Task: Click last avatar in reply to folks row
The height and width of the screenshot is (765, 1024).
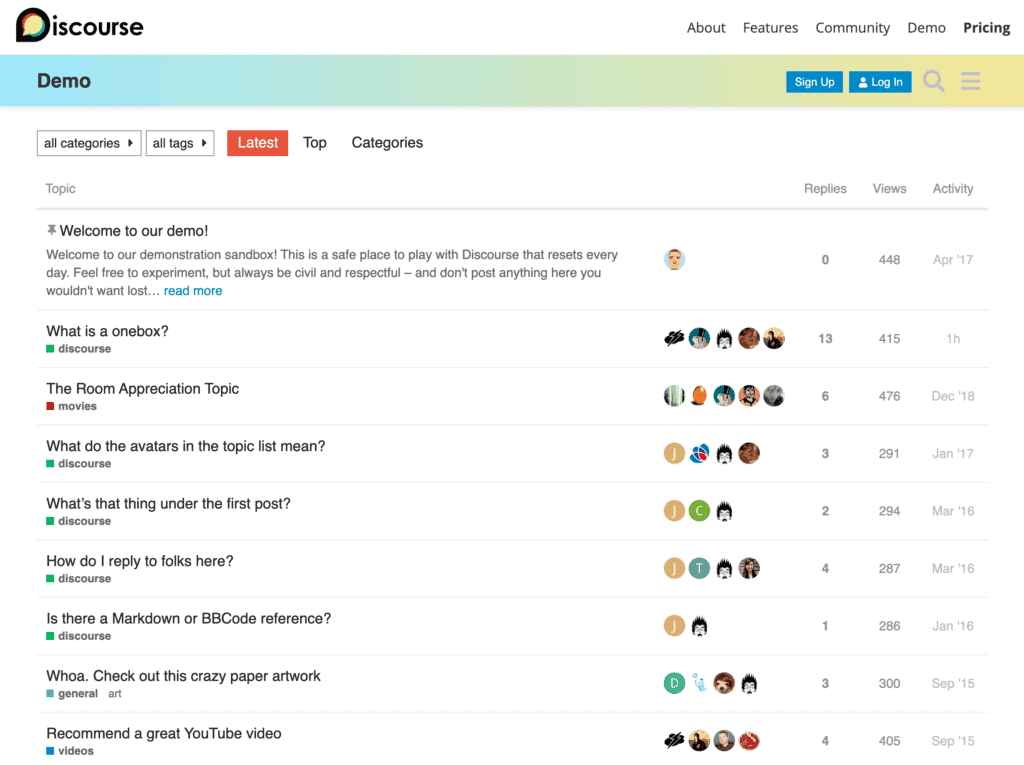Action: point(749,568)
